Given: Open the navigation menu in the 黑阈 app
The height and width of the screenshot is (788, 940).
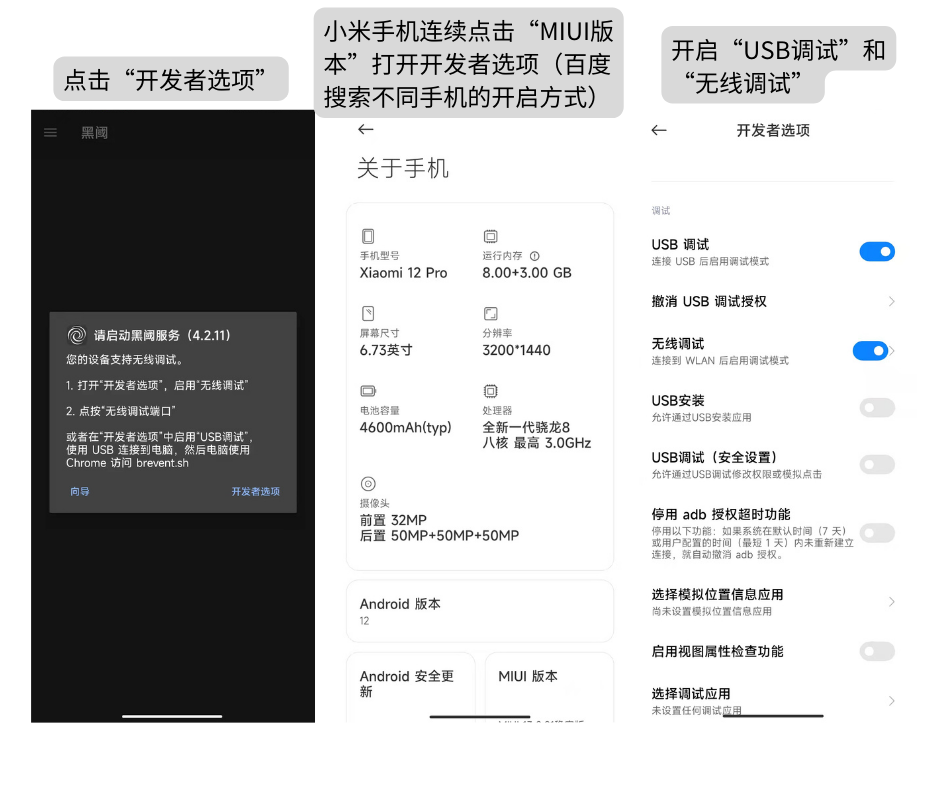Looking at the screenshot, I should click(50, 133).
